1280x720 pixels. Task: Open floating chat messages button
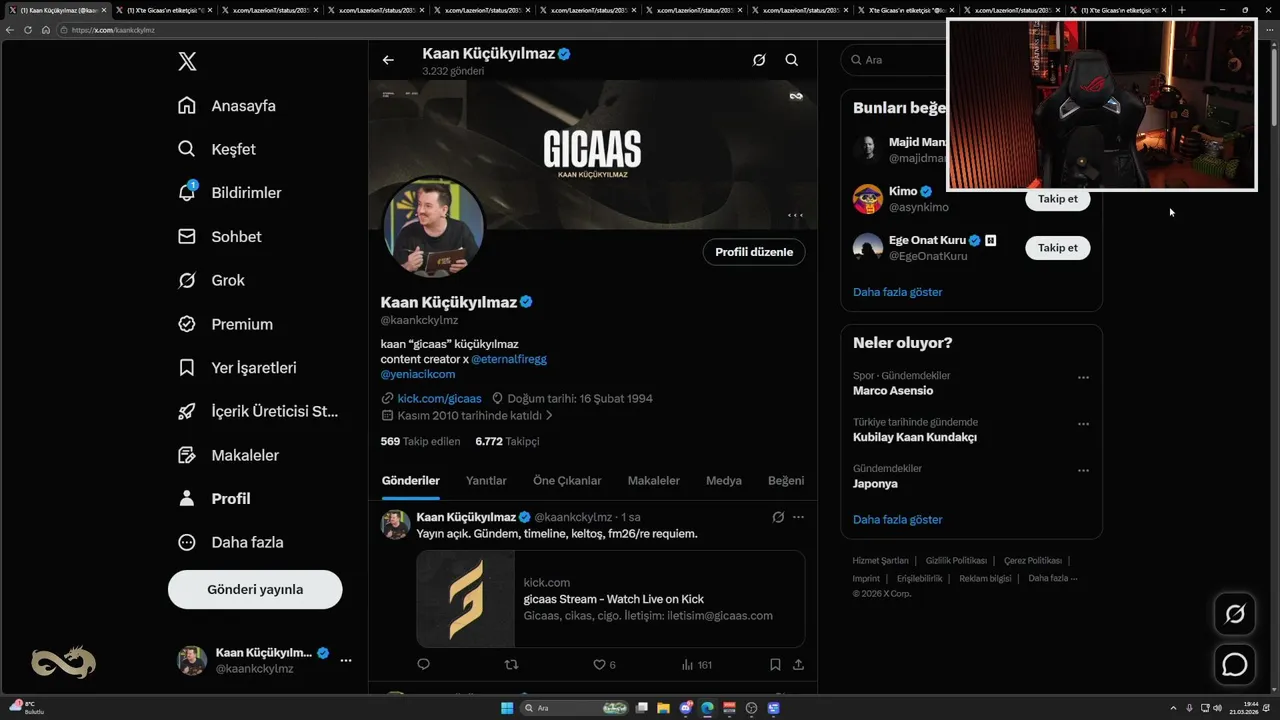tap(1235, 664)
